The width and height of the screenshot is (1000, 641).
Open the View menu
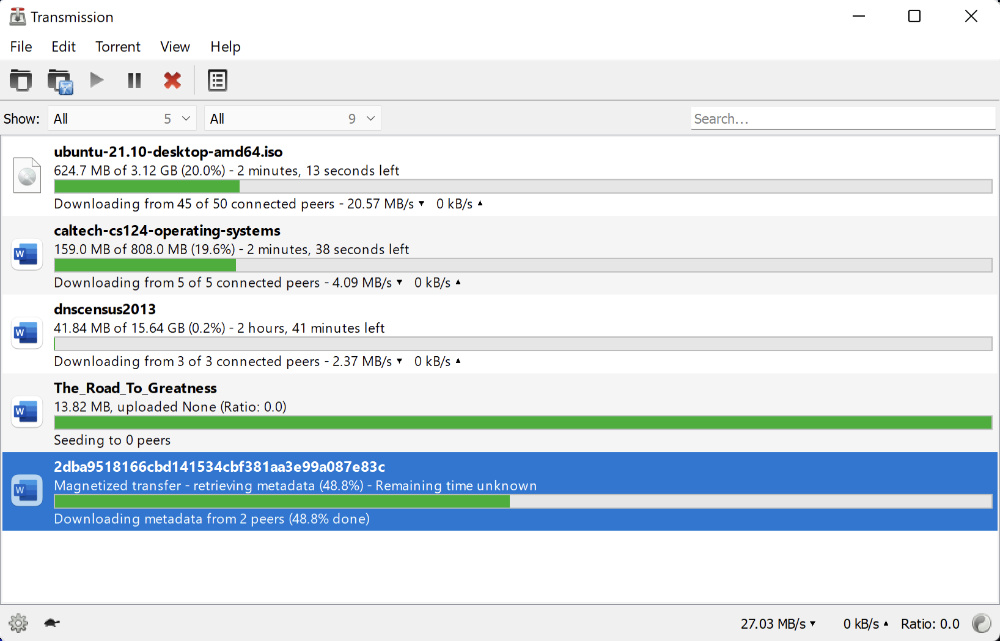click(x=174, y=47)
